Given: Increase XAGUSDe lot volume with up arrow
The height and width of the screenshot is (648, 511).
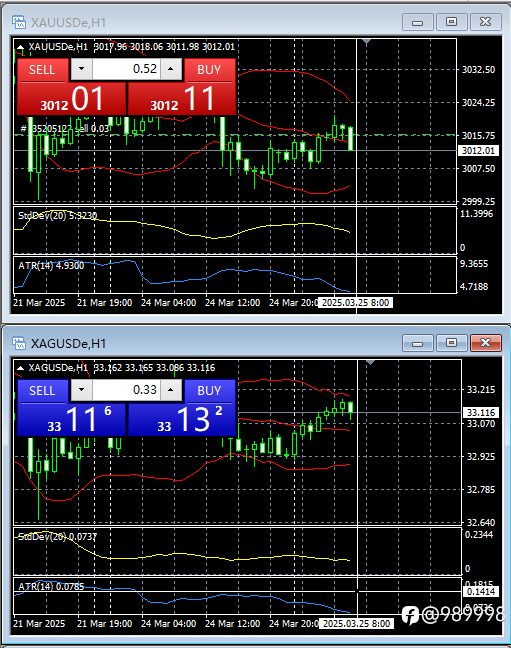Looking at the screenshot, I should (171, 390).
